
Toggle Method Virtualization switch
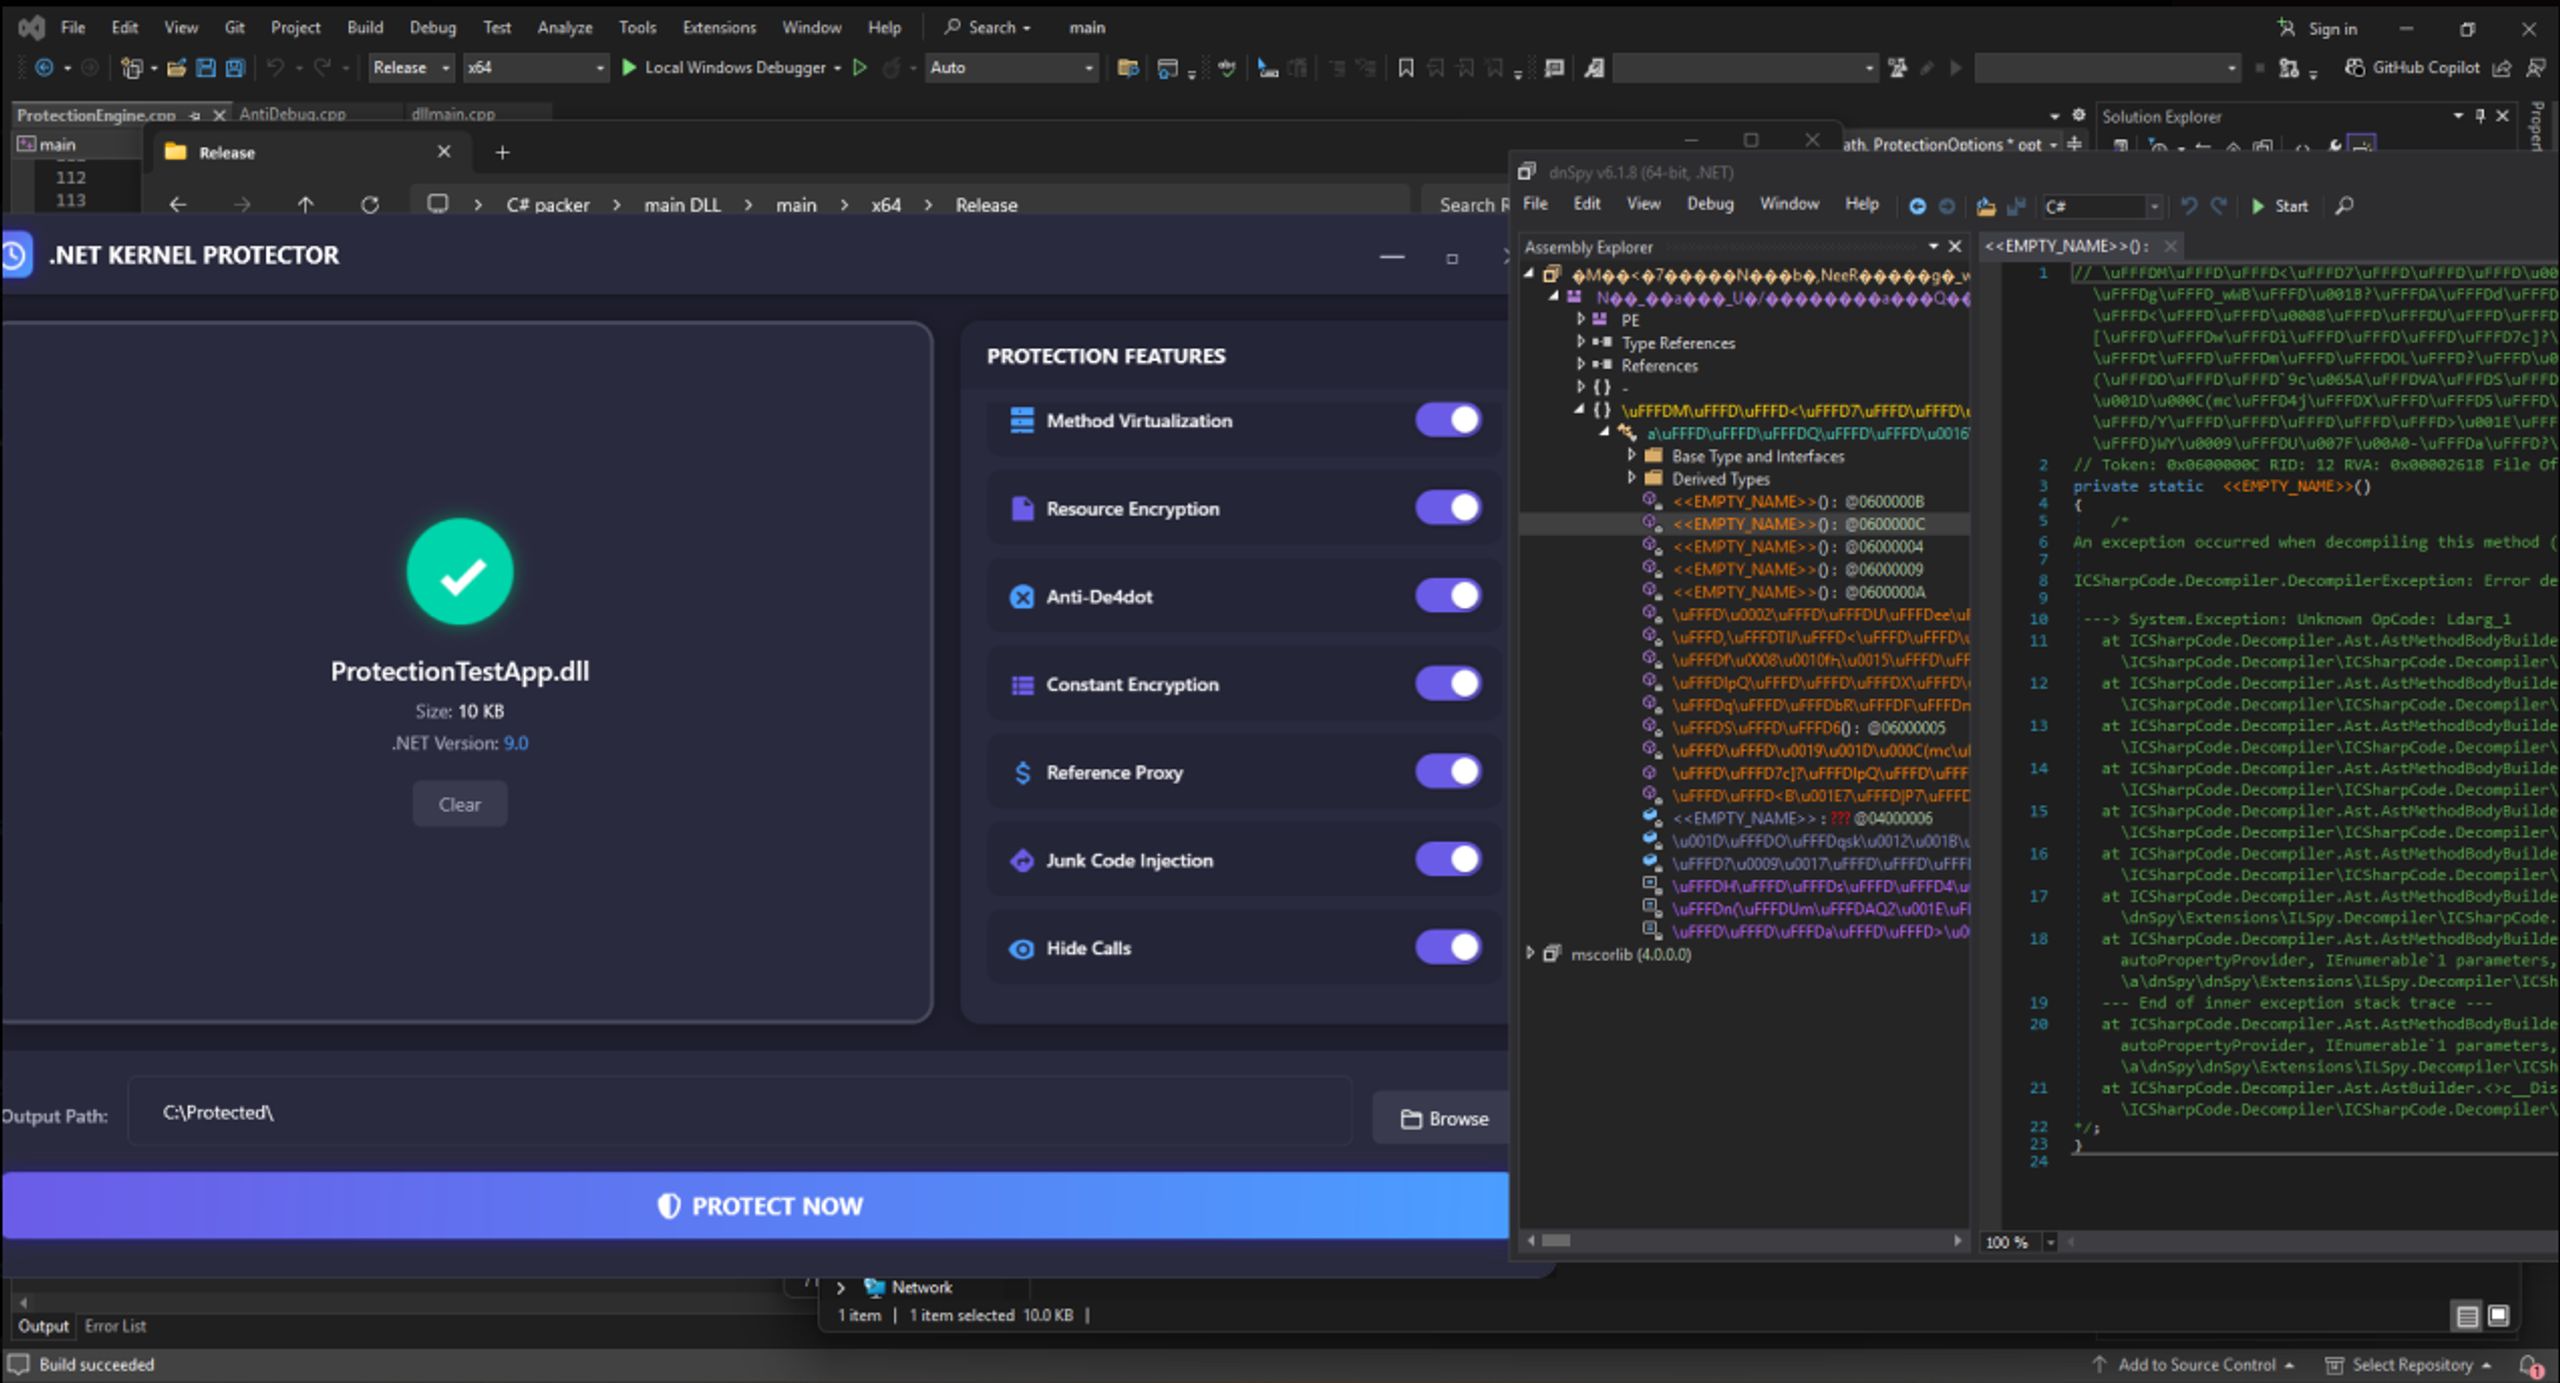pyautogui.click(x=1448, y=420)
